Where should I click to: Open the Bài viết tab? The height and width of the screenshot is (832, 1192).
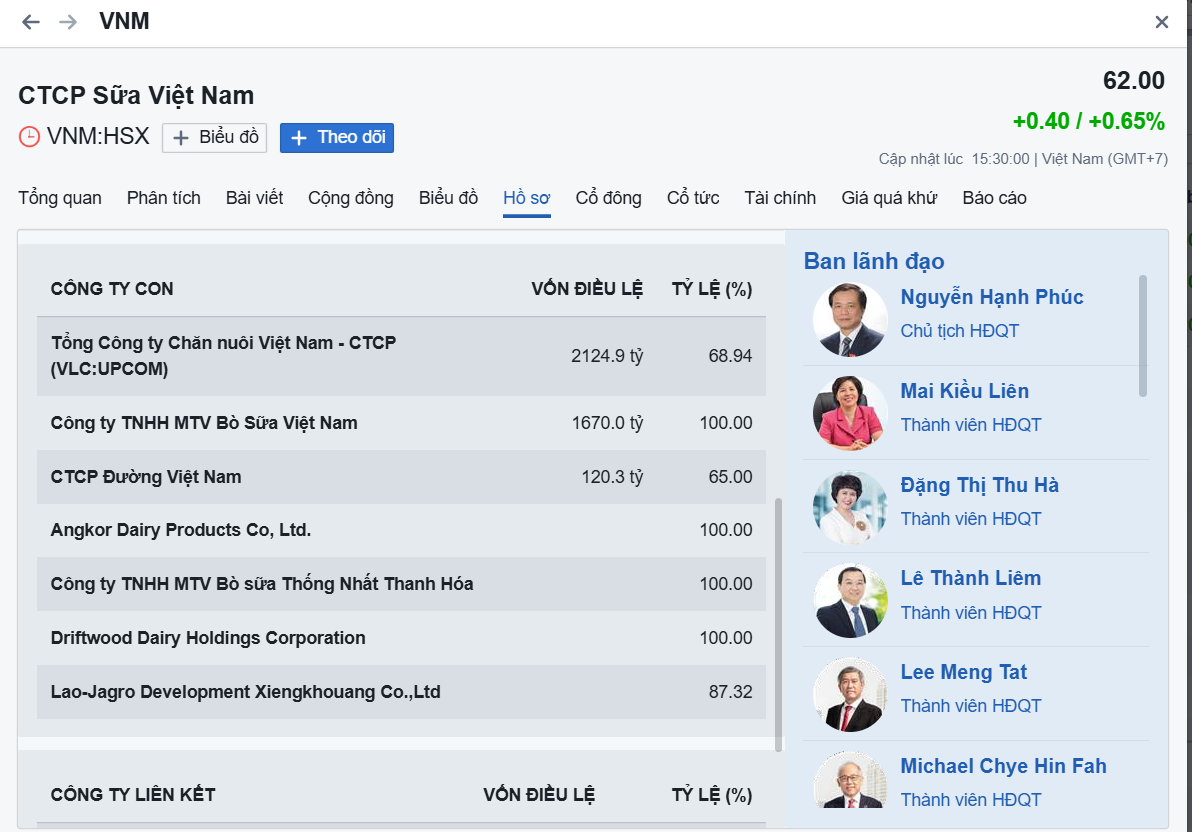[x=254, y=198]
